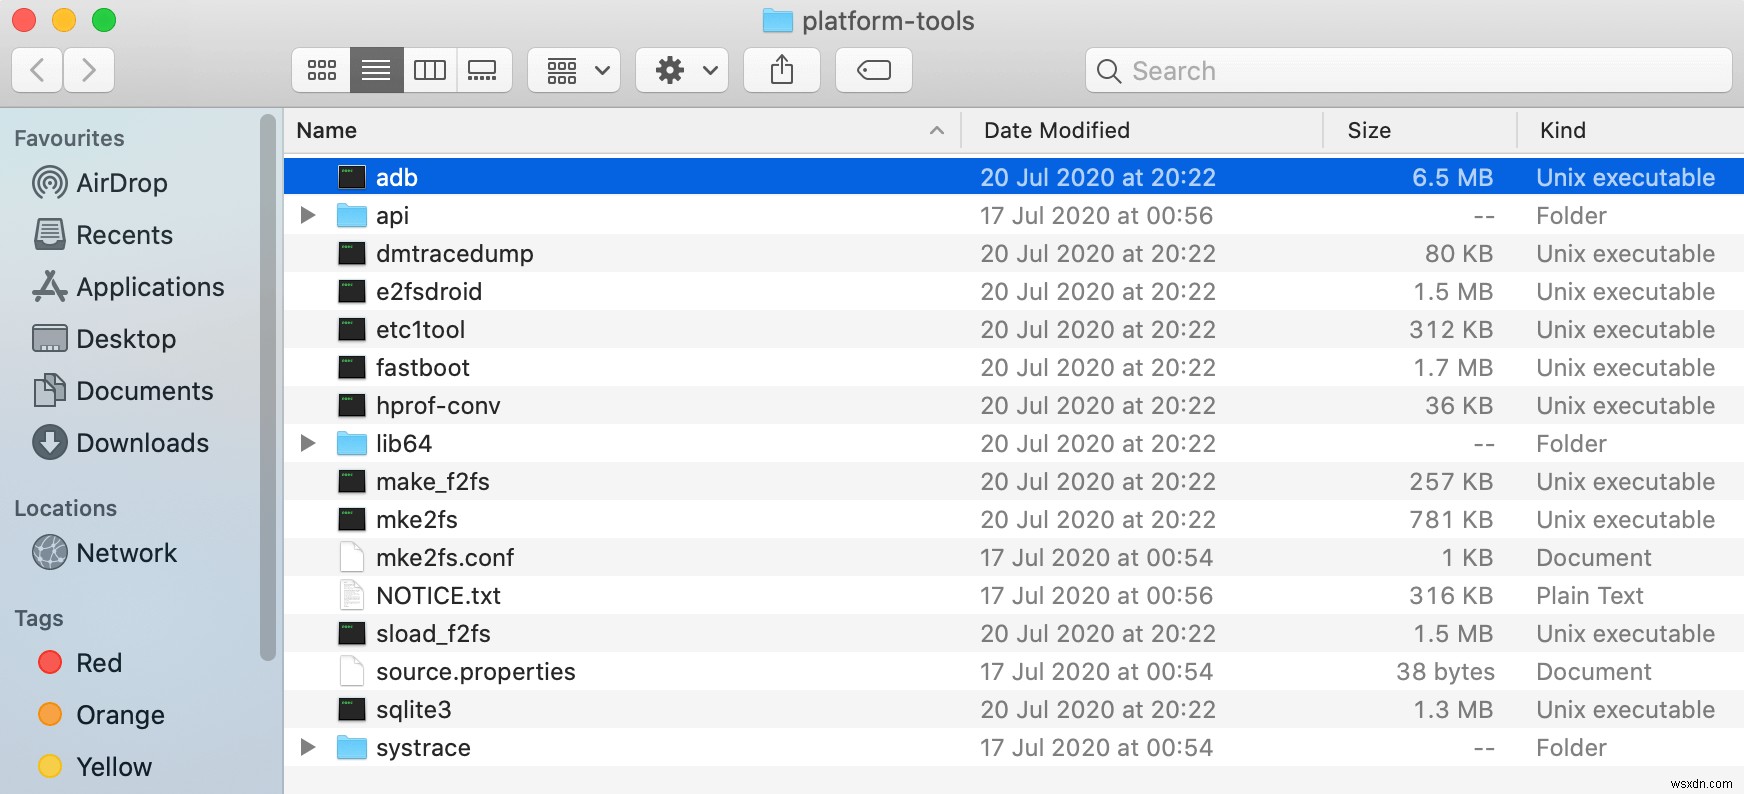This screenshot has width=1744, height=794.
Task: Sort by the Date Modified column header
Action: (x=1057, y=130)
